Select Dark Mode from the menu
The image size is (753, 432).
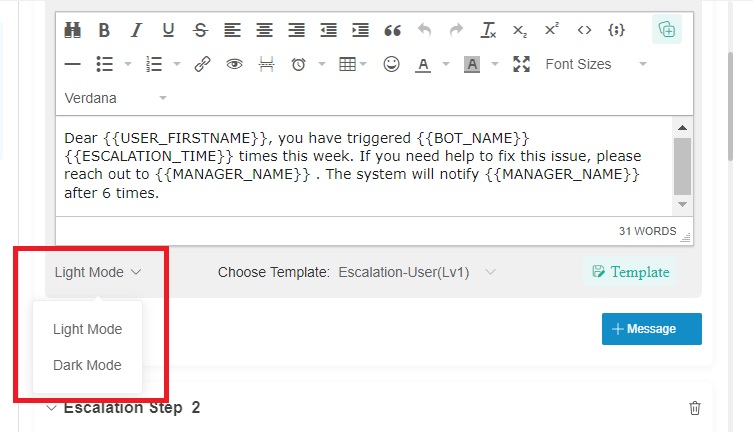tap(87, 365)
